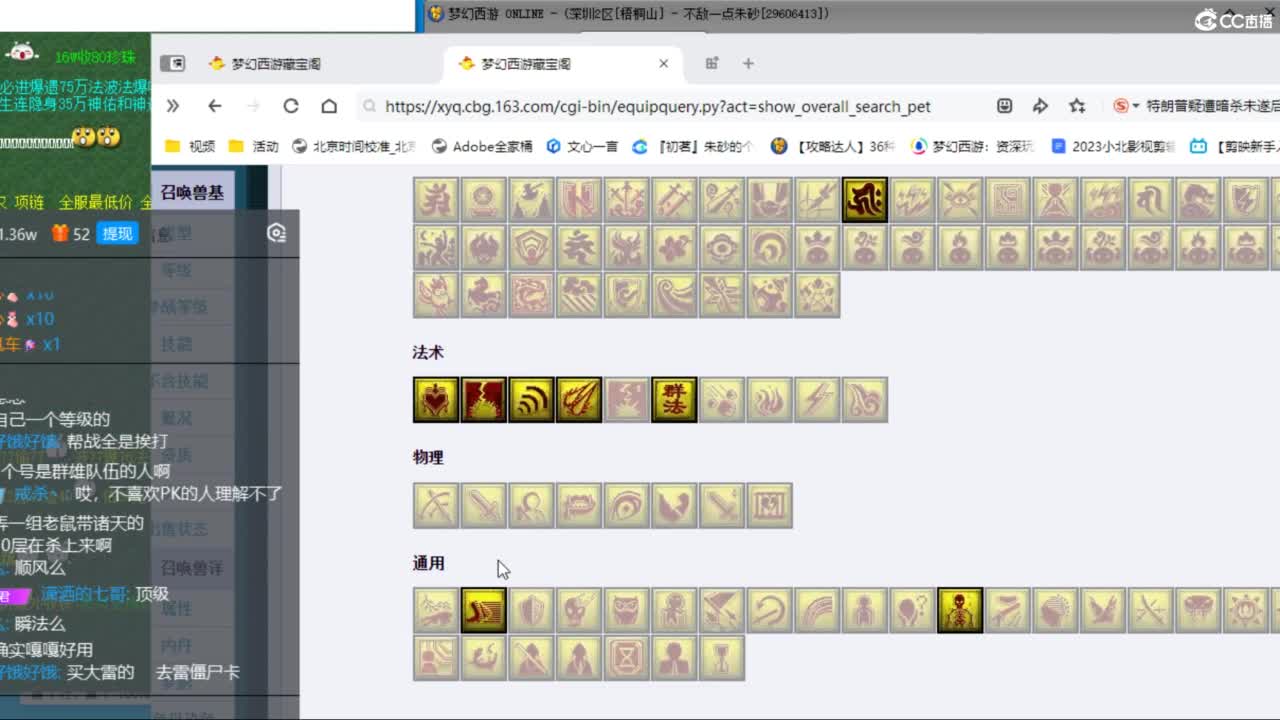Image resolution: width=1280 pixels, height=720 pixels.
Task: Select the shield skill icon in 通用
Action: click(x=531, y=610)
